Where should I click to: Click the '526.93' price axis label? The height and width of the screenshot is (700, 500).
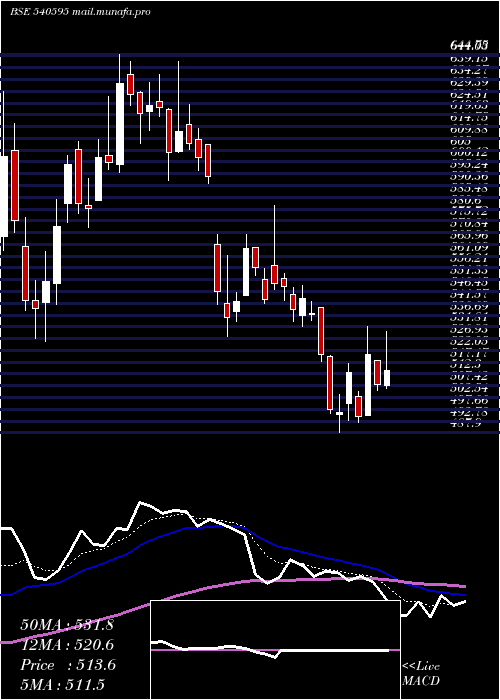pyautogui.click(x=469, y=330)
